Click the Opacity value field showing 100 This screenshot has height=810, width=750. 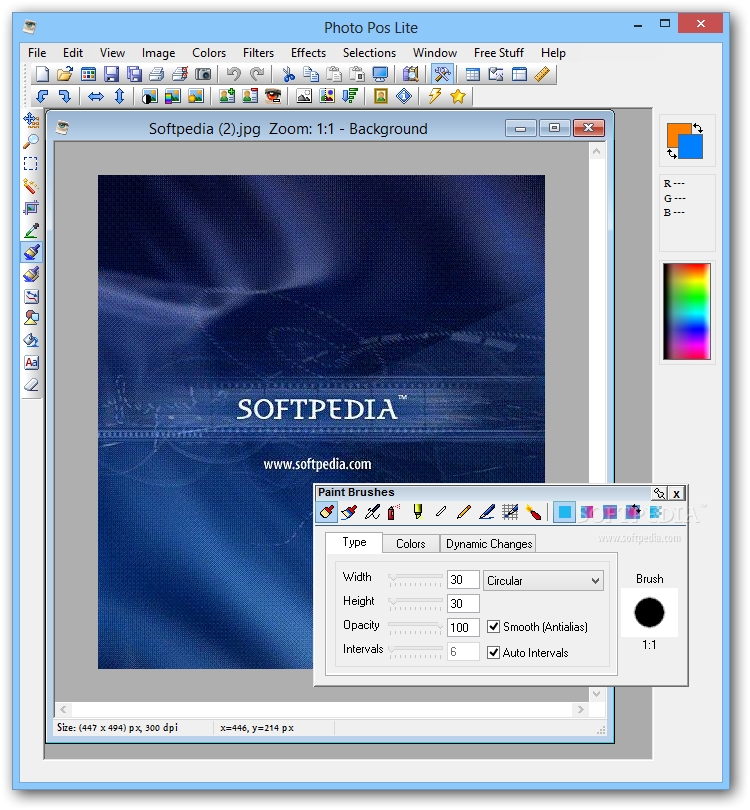point(463,628)
